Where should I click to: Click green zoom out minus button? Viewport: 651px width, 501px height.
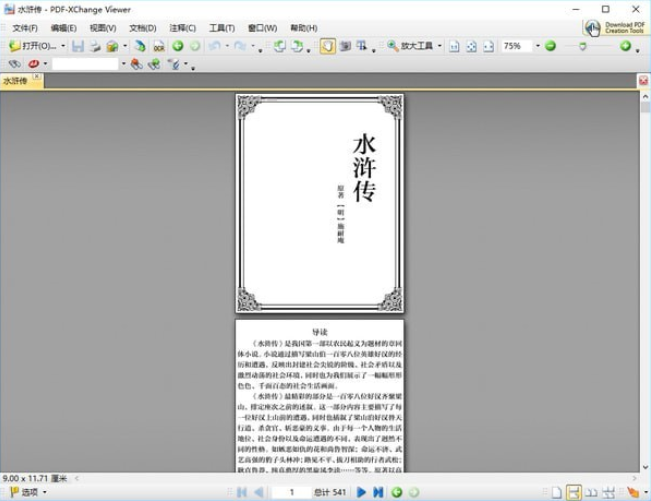pos(550,46)
